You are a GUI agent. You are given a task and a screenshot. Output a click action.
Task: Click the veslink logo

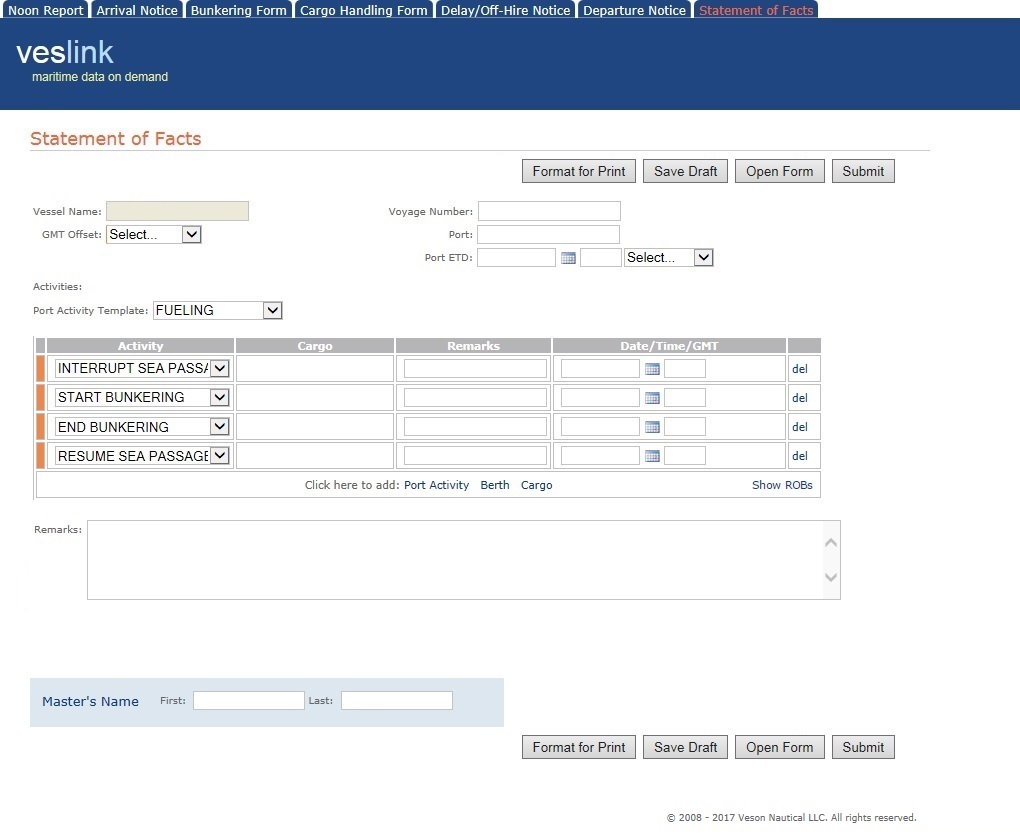pos(64,51)
